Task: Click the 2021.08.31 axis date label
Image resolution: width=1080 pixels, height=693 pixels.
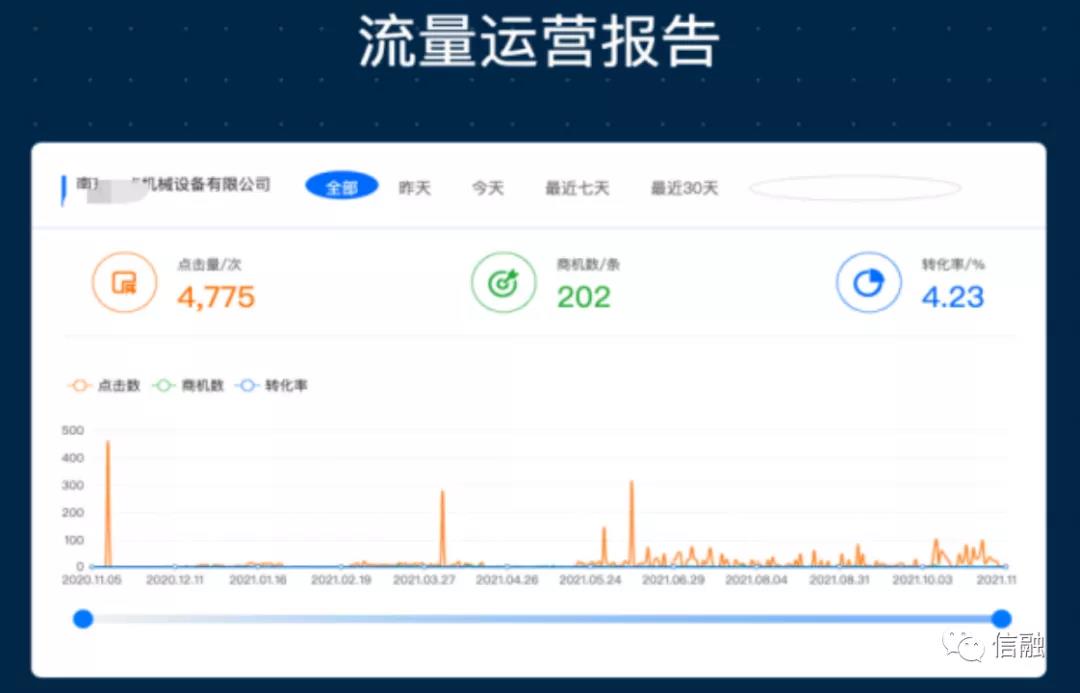Action: click(840, 580)
